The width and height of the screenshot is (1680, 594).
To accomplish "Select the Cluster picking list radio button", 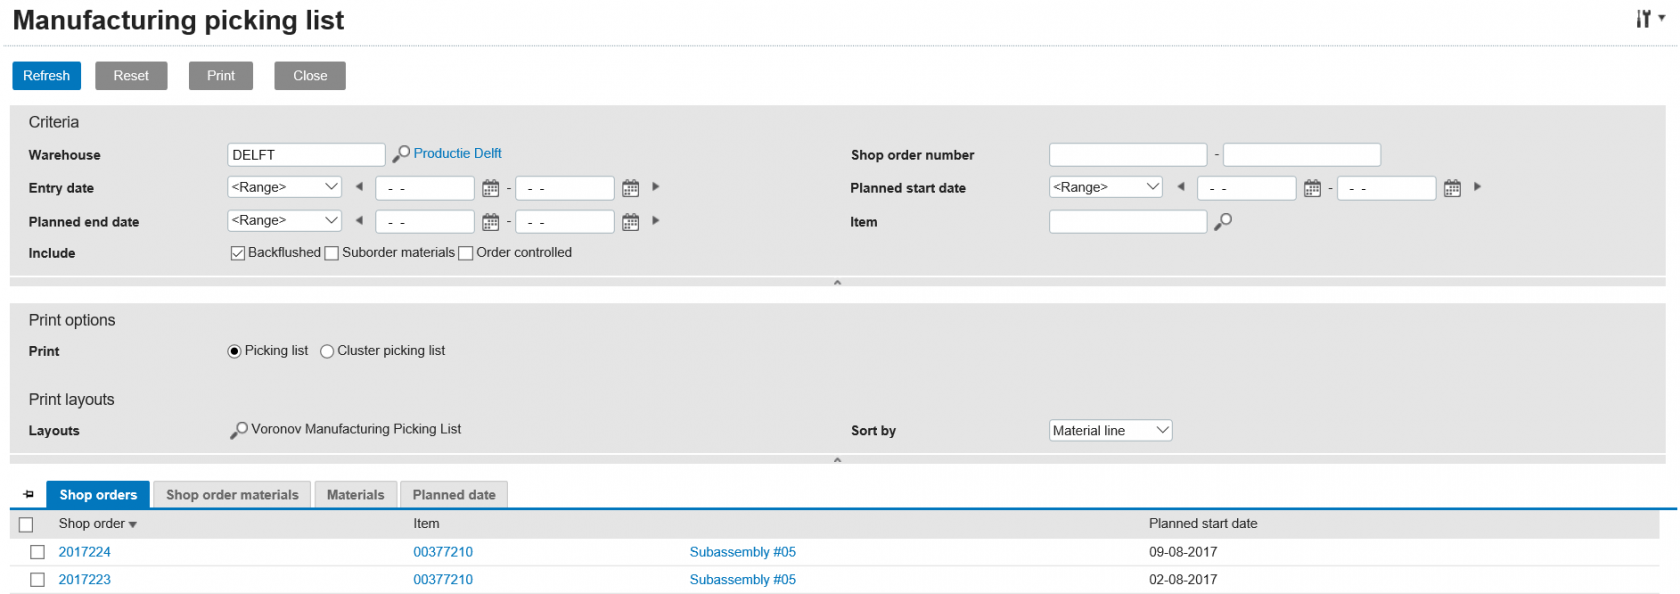I will [x=327, y=351].
